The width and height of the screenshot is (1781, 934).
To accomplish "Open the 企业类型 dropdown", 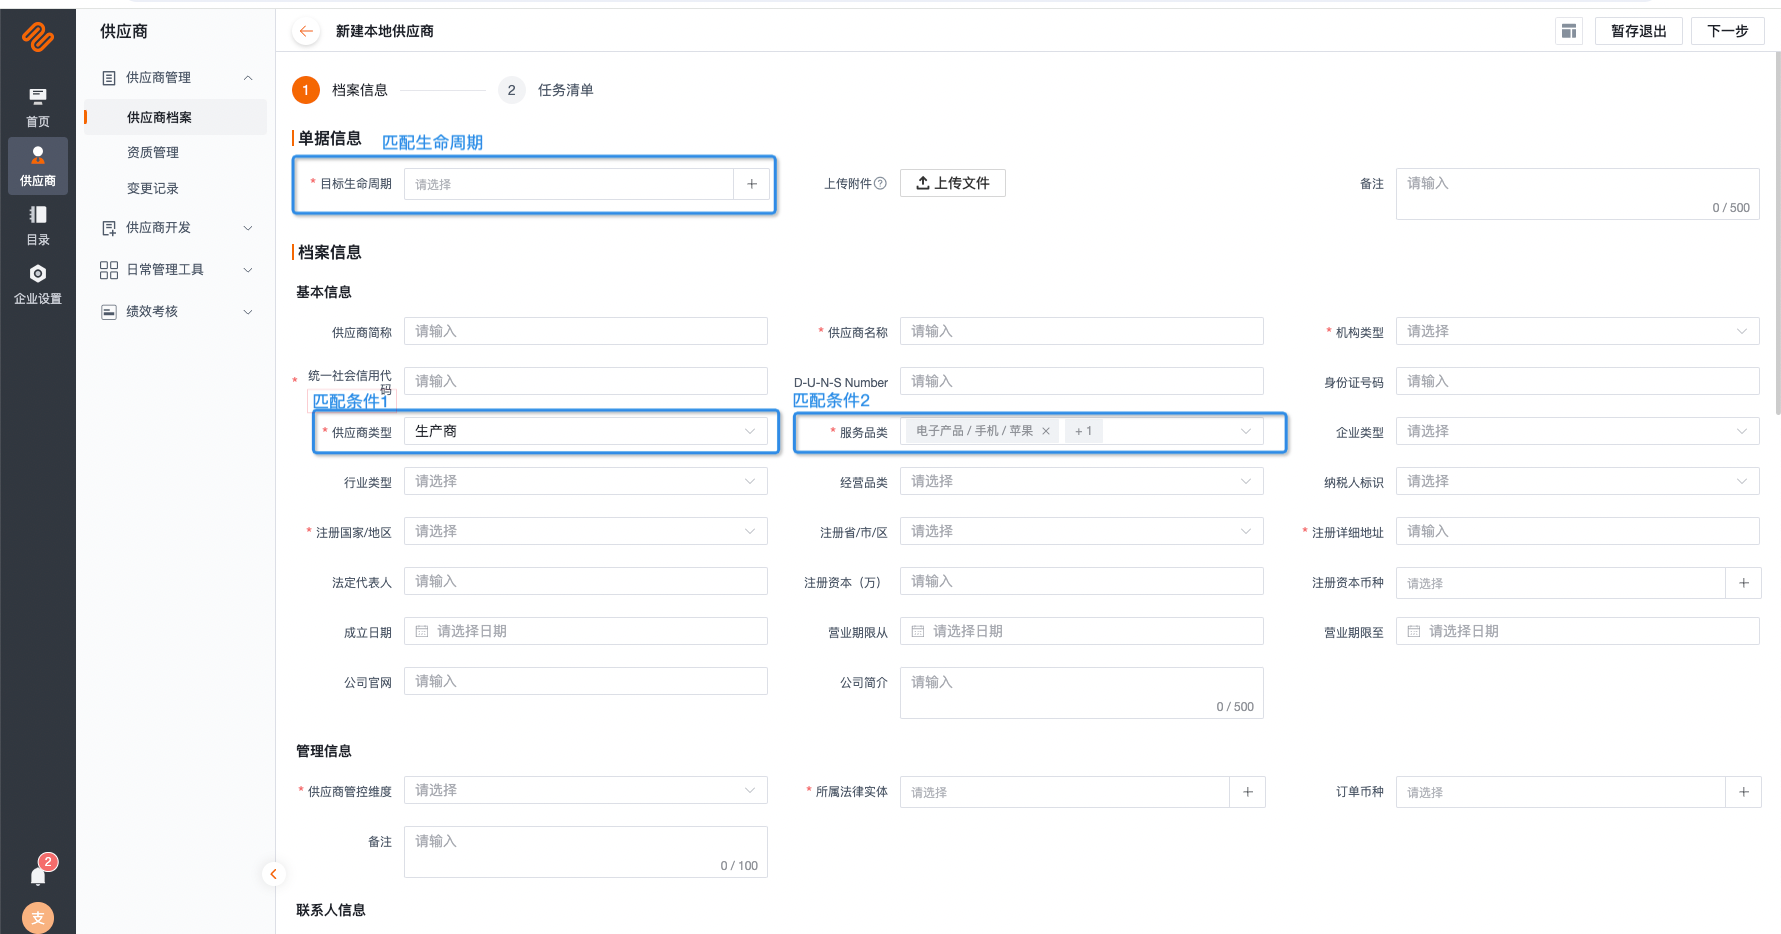I will [x=1578, y=431].
